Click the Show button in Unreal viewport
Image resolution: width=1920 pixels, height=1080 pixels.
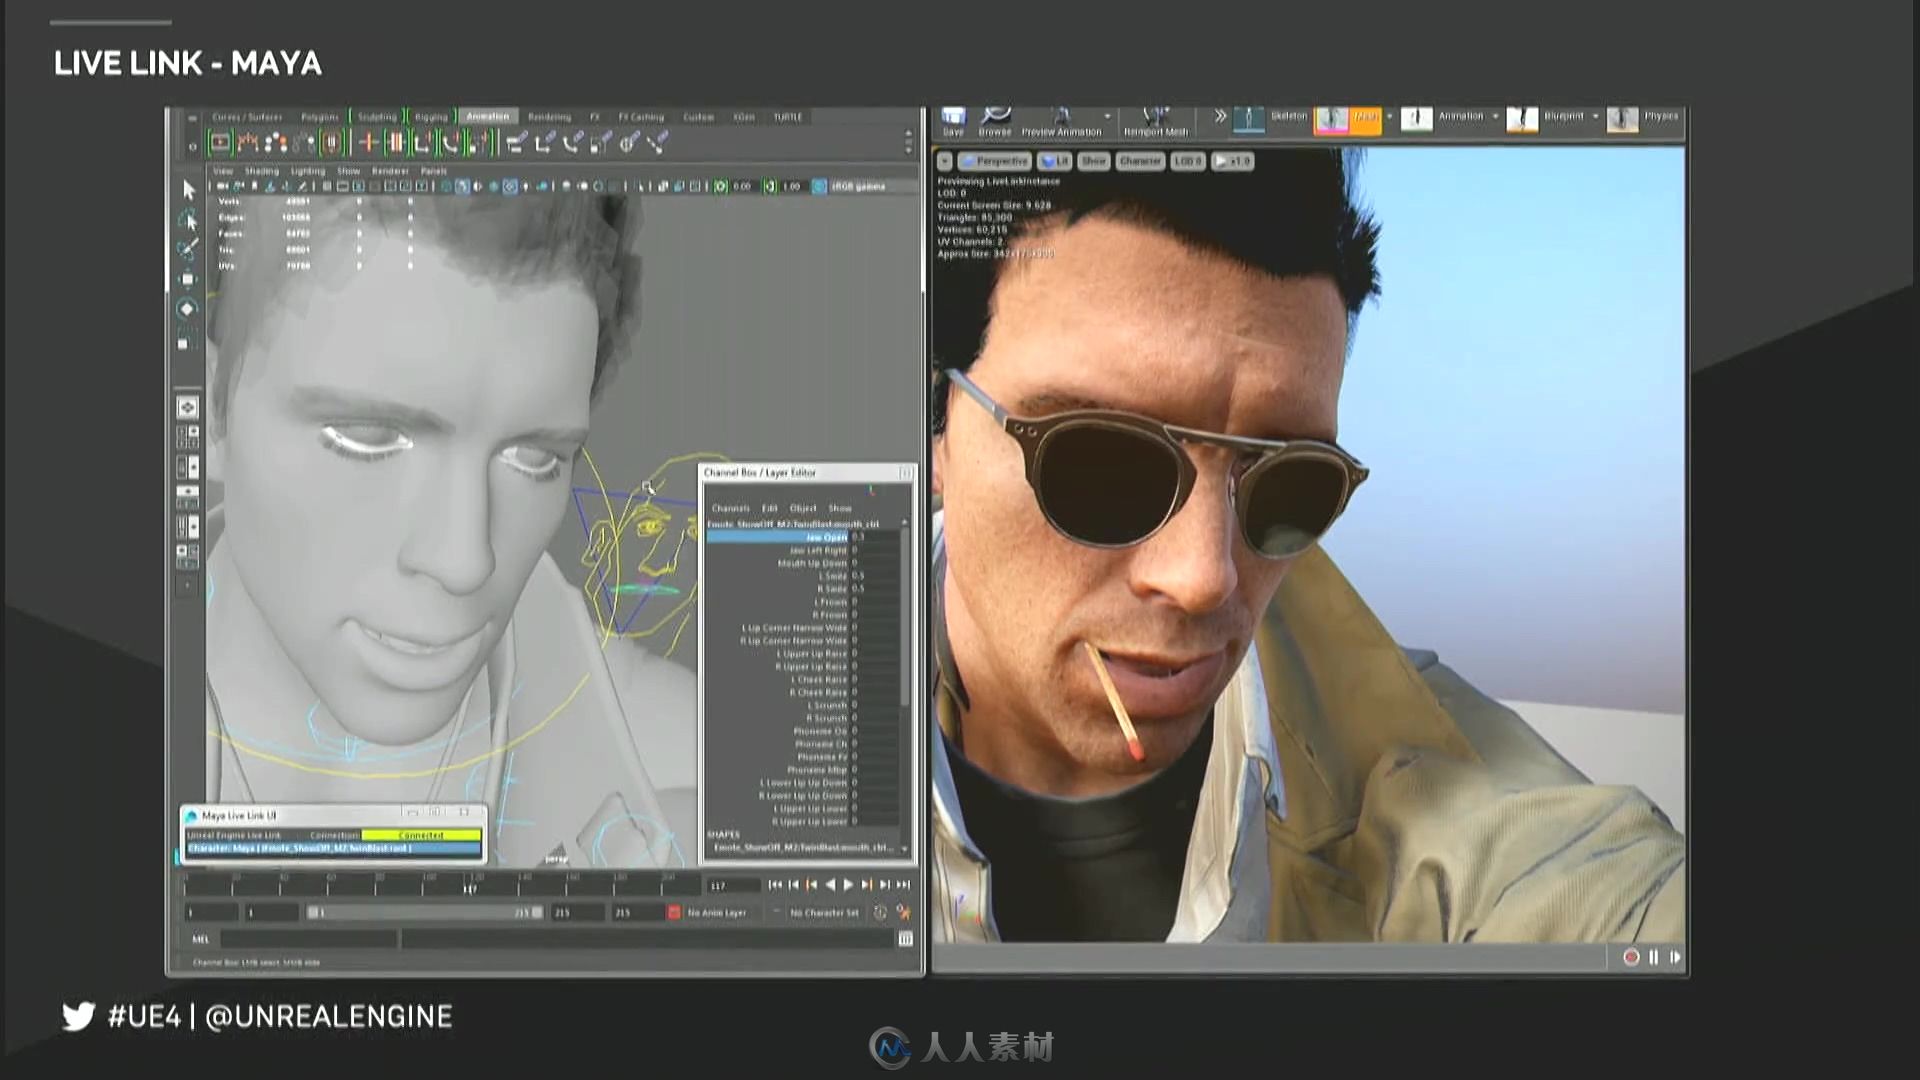(1094, 161)
